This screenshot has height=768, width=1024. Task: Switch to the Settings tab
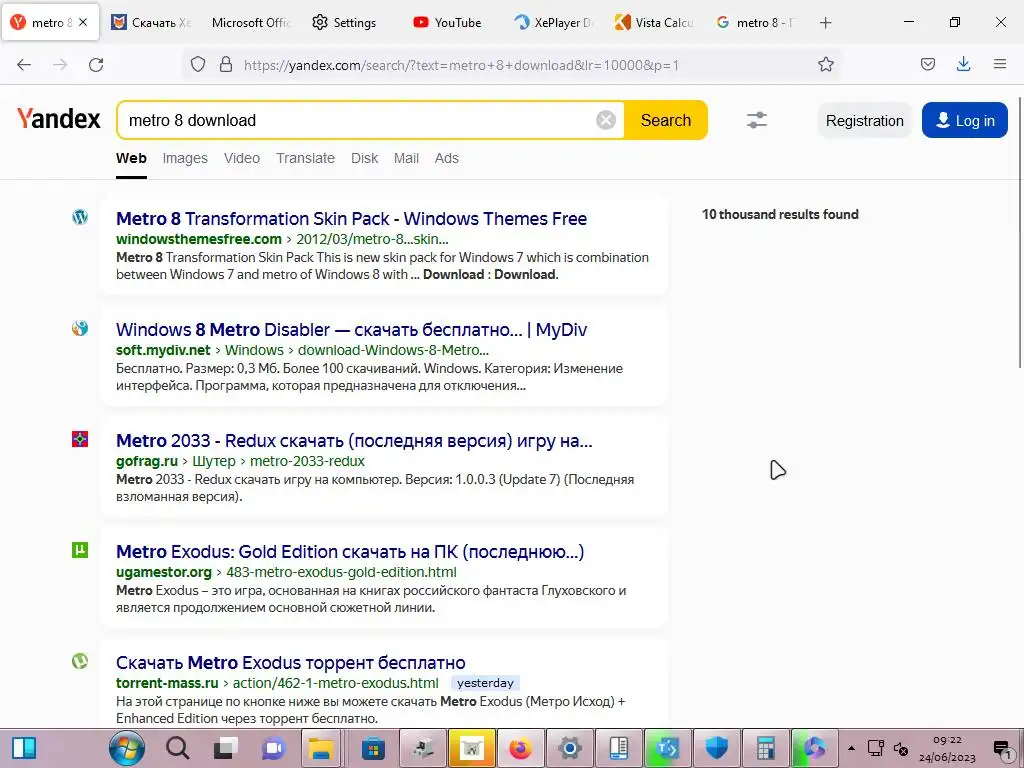pyautogui.click(x=345, y=23)
